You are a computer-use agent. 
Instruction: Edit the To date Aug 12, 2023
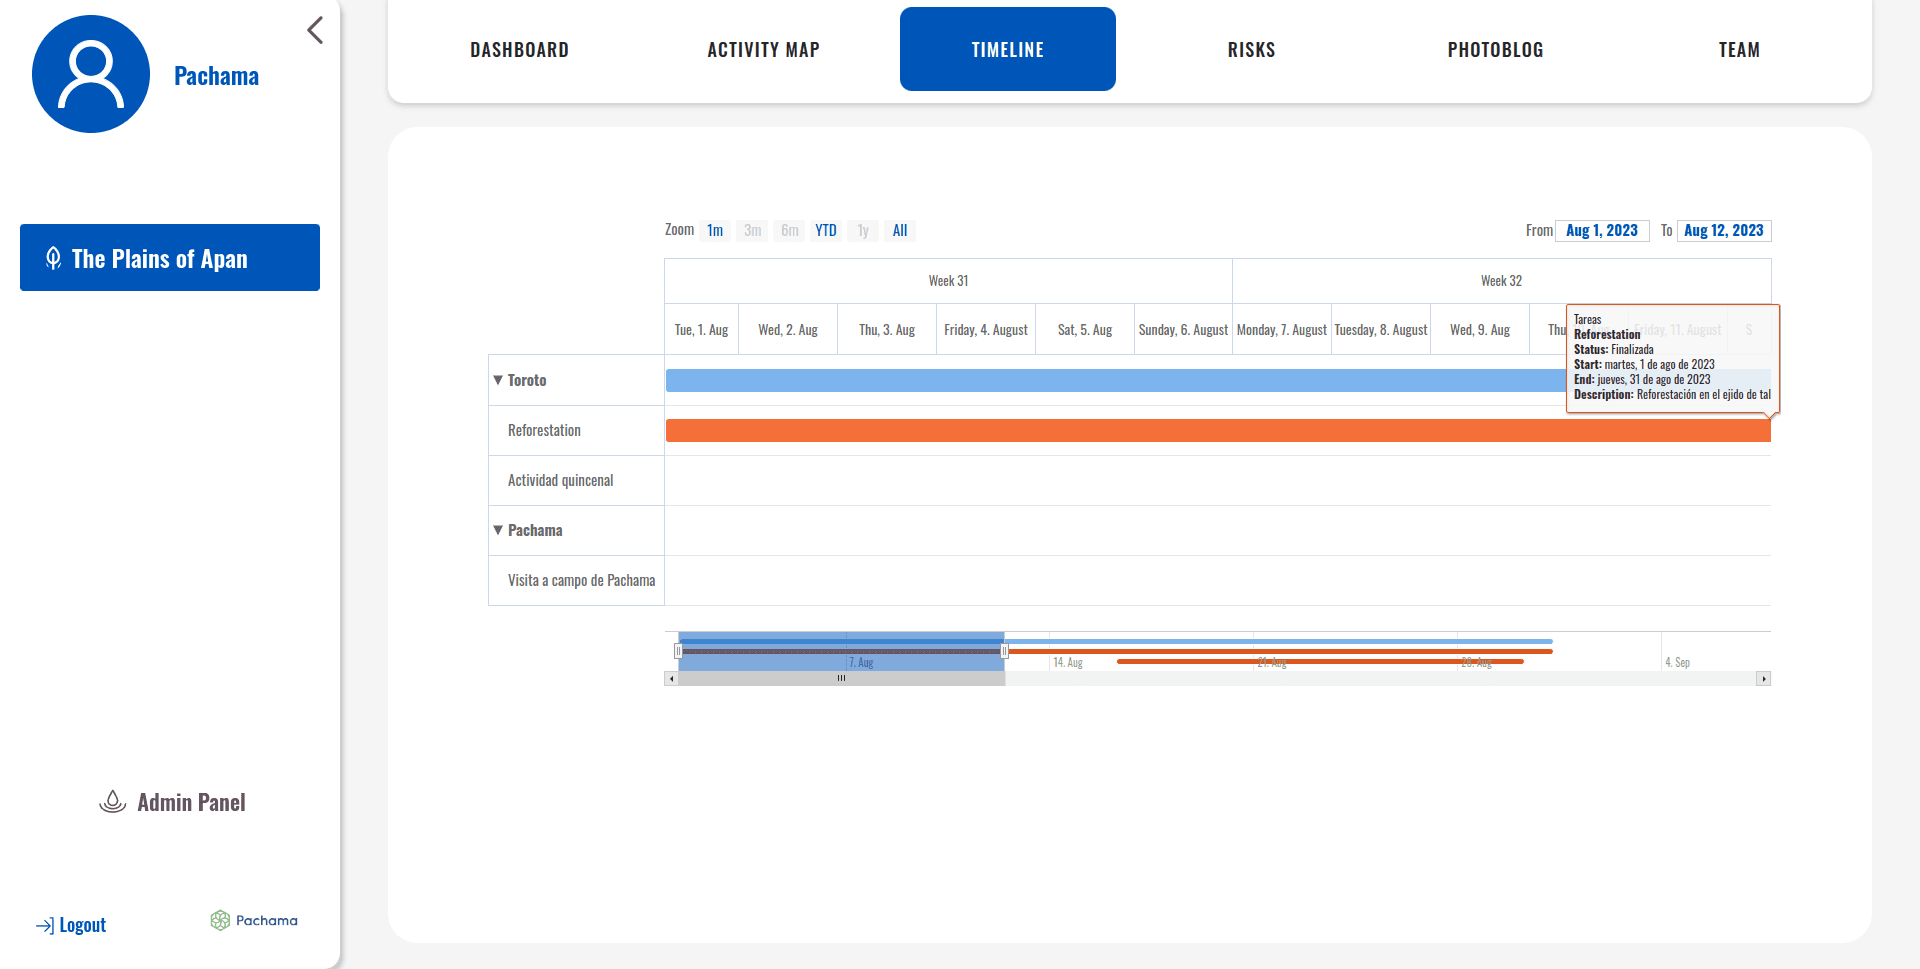pyautogui.click(x=1724, y=231)
